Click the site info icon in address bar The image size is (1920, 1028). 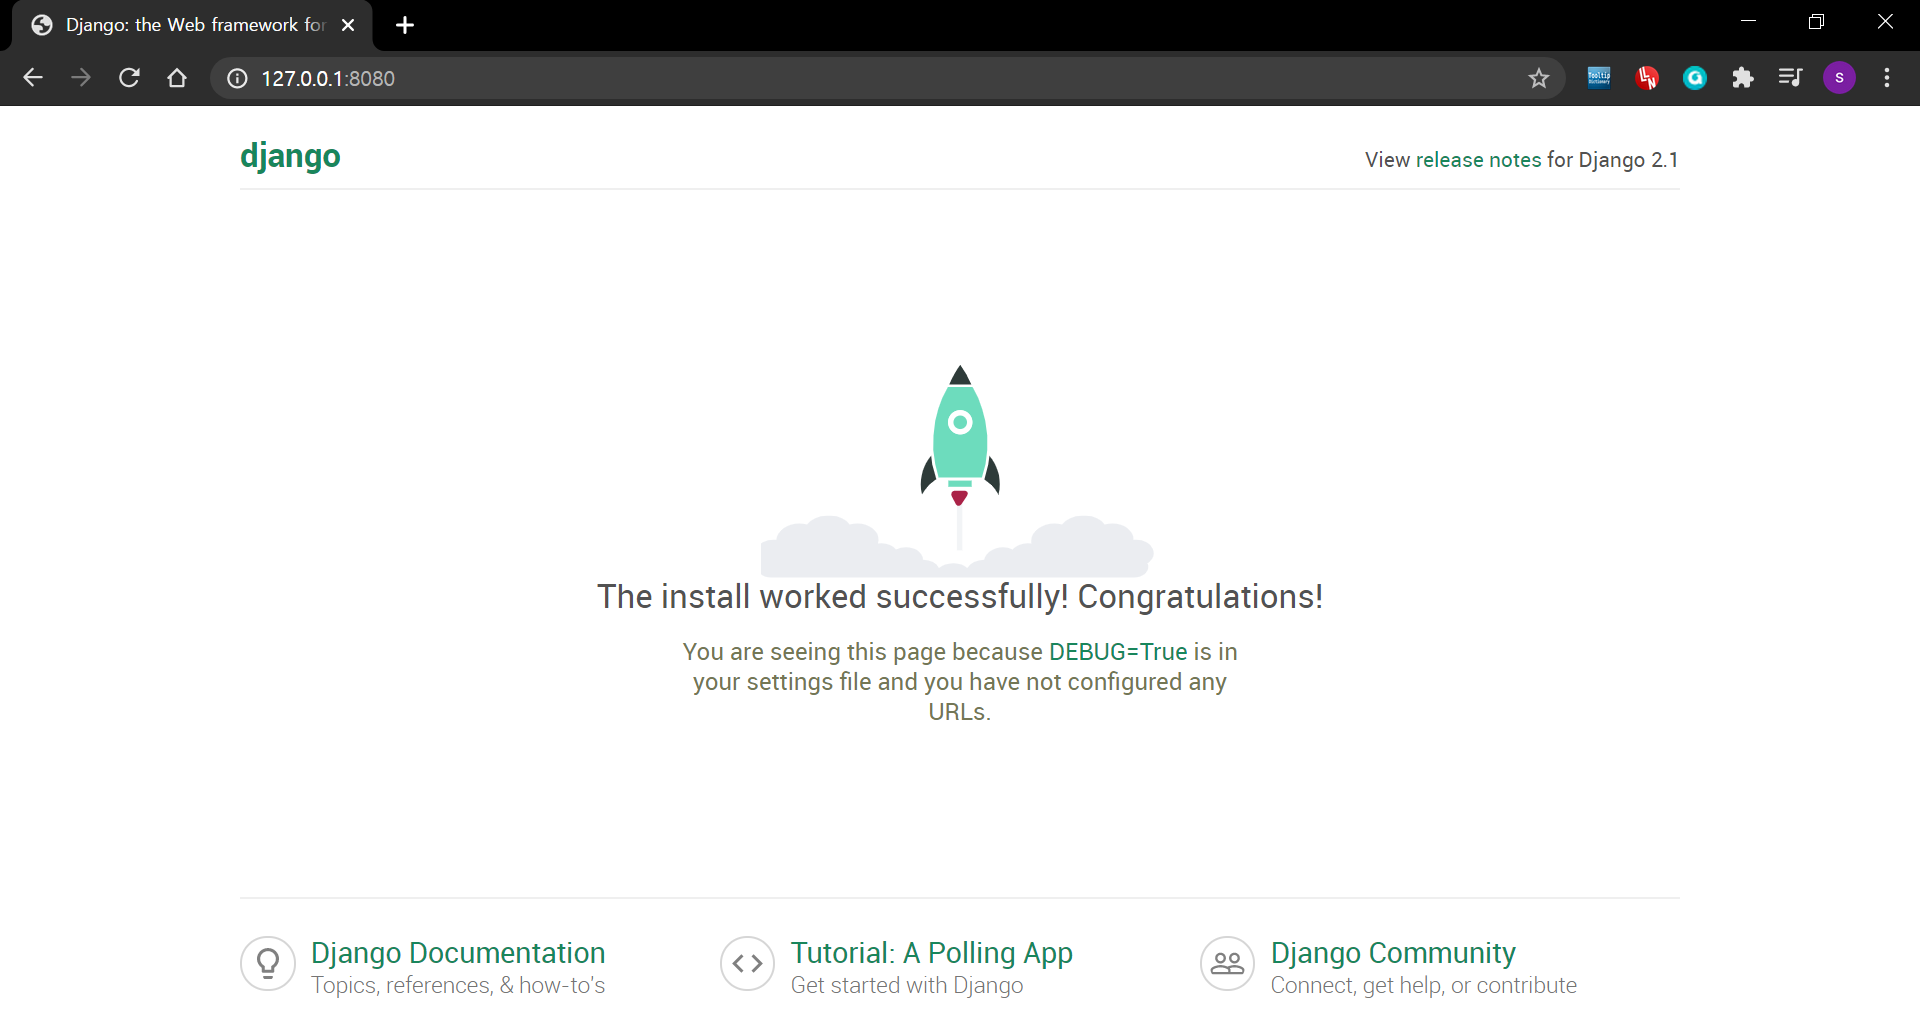[236, 78]
